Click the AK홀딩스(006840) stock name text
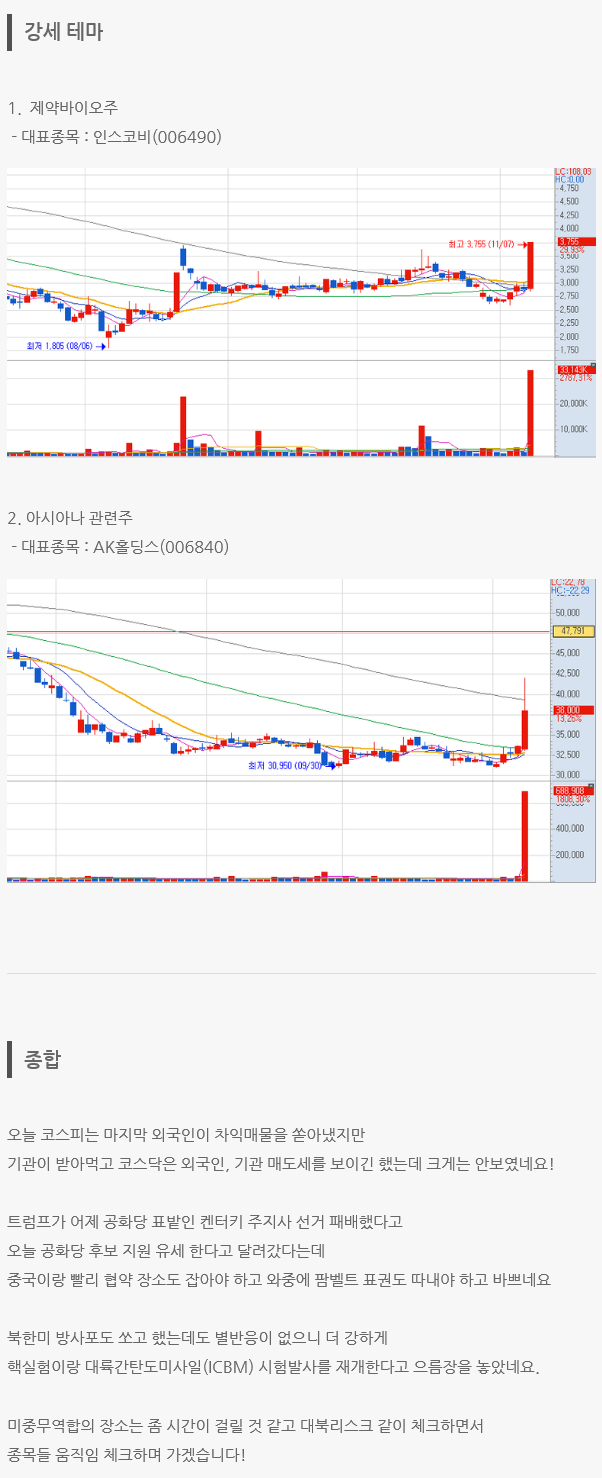The width and height of the screenshot is (602, 1478). pos(160,547)
